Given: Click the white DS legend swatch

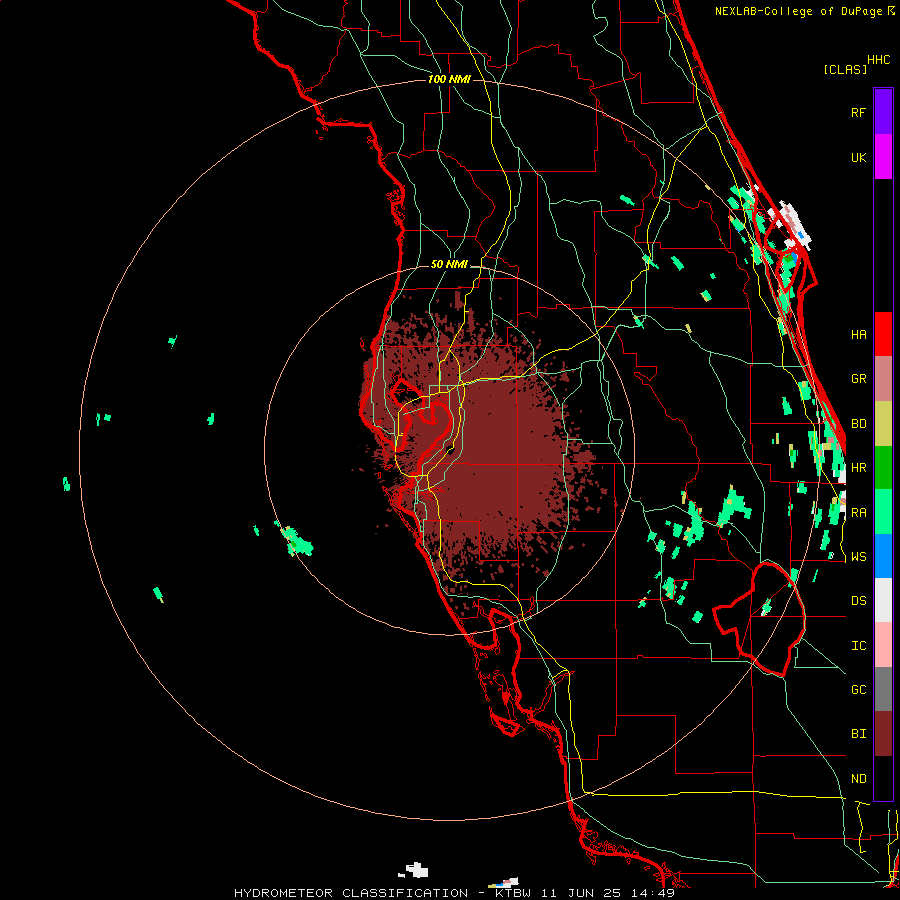Looking at the screenshot, I should (883, 600).
